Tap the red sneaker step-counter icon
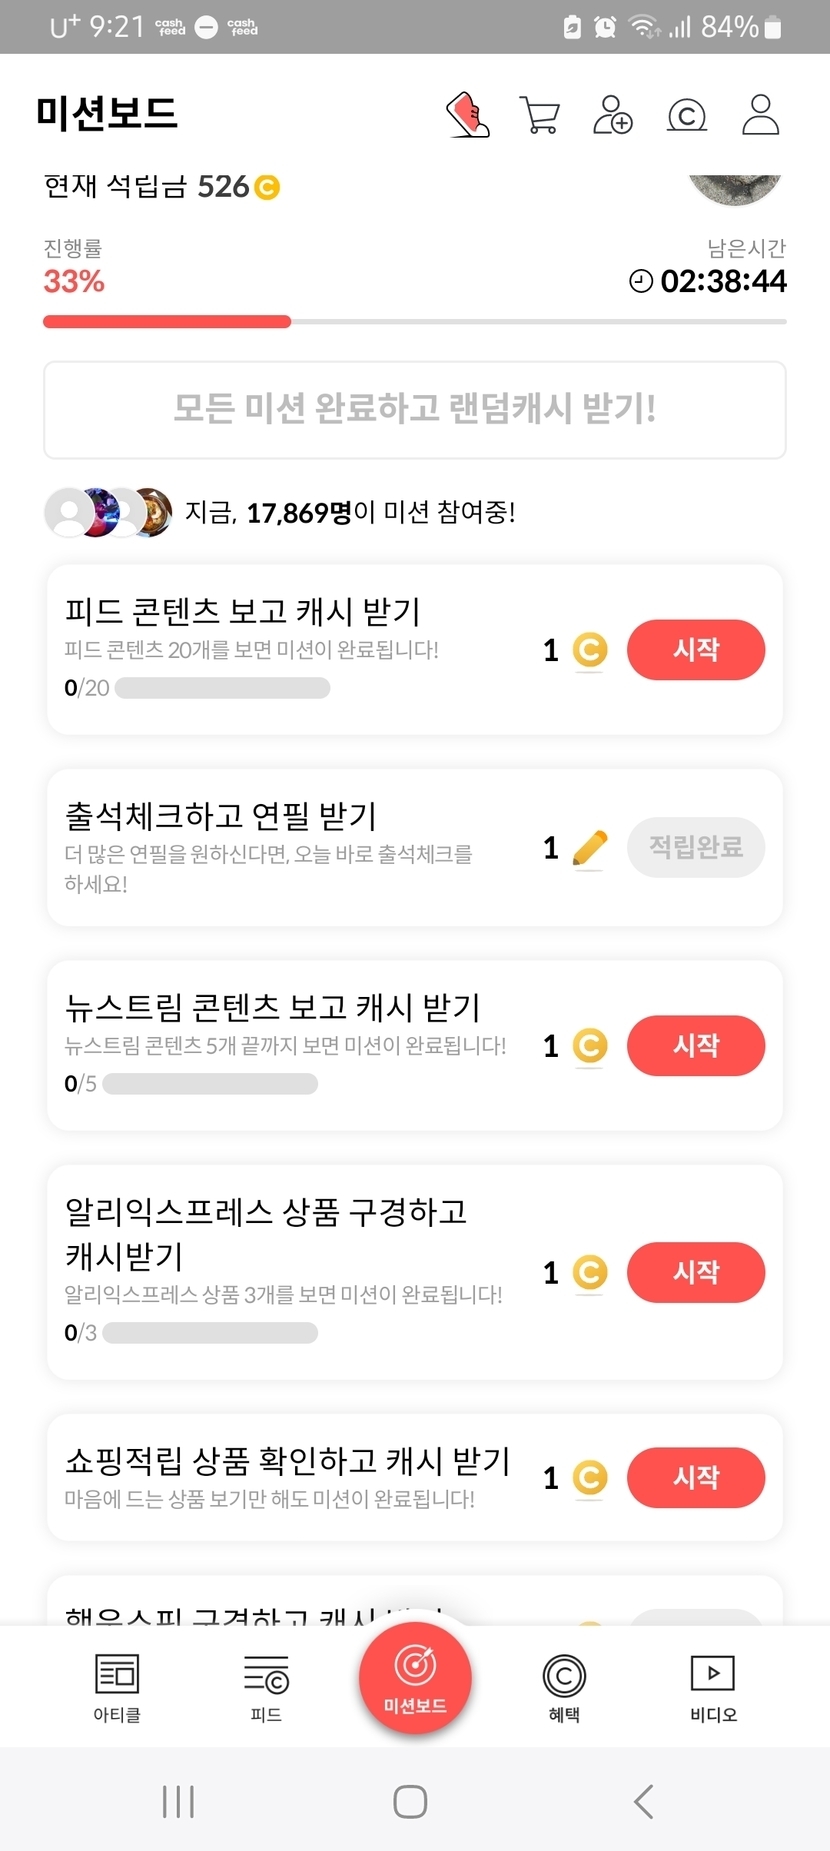Image resolution: width=830 pixels, height=1851 pixels. click(x=467, y=115)
